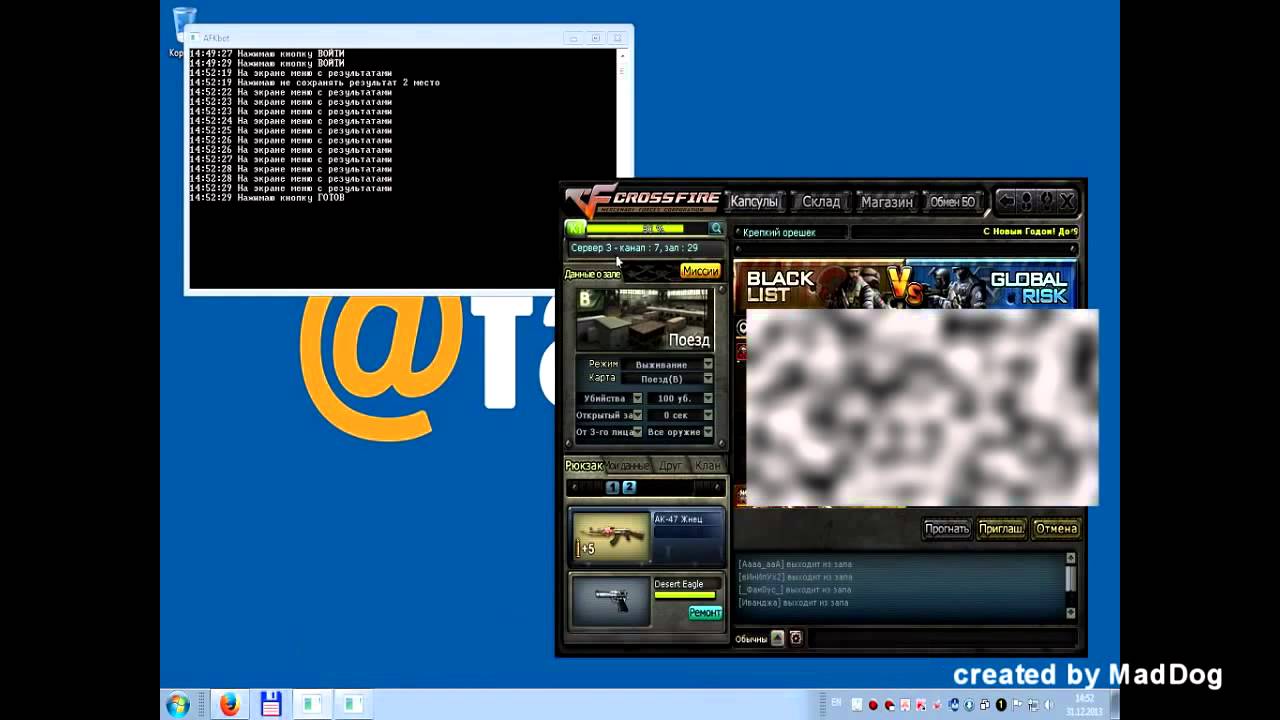Open the Капсулы tab
The image size is (1280, 720).
pos(754,202)
